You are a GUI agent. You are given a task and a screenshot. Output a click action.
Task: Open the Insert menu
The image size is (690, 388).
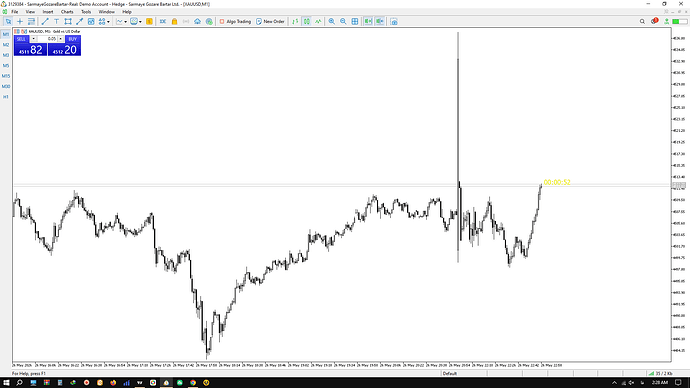coord(48,12)
